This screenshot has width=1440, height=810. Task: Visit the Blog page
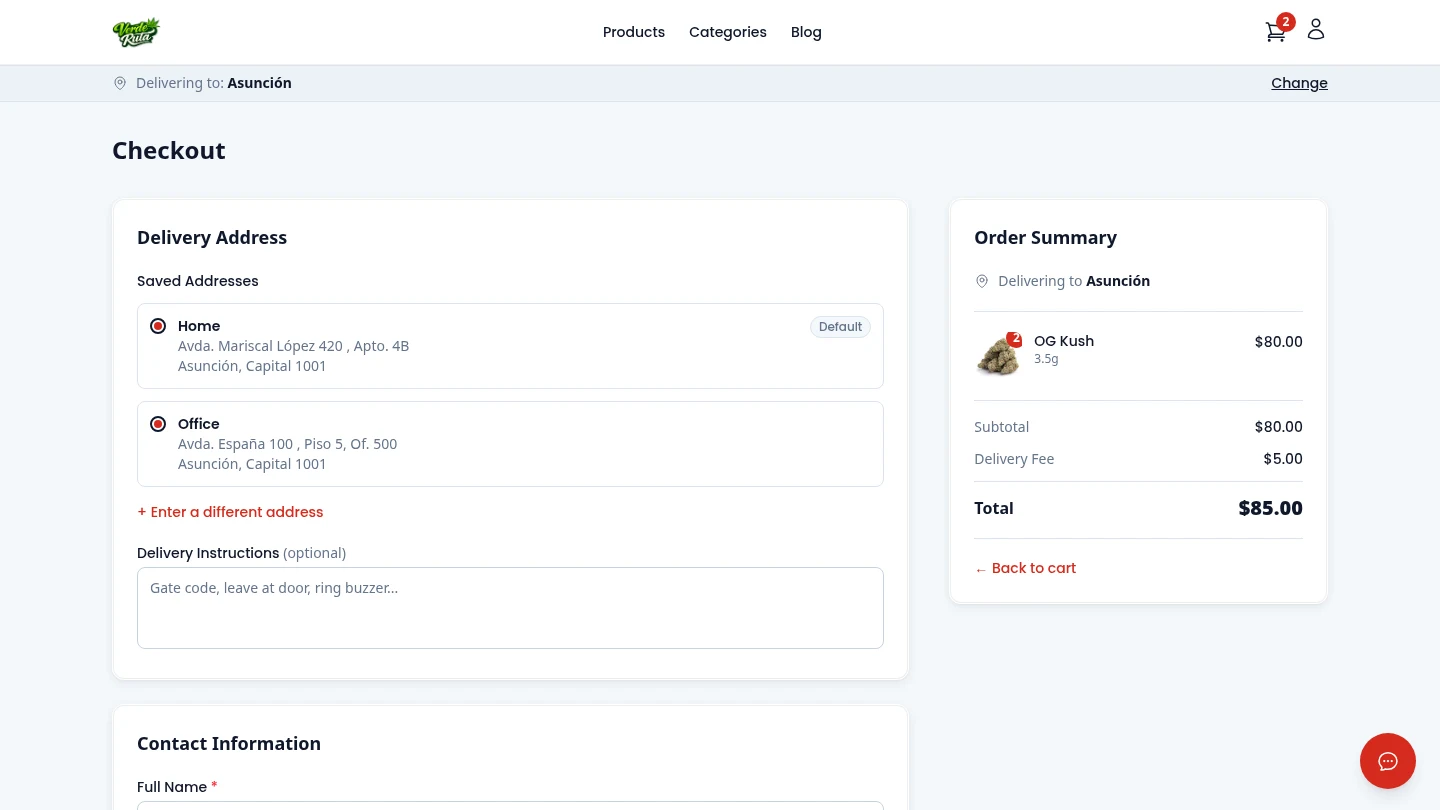(806, 32)
